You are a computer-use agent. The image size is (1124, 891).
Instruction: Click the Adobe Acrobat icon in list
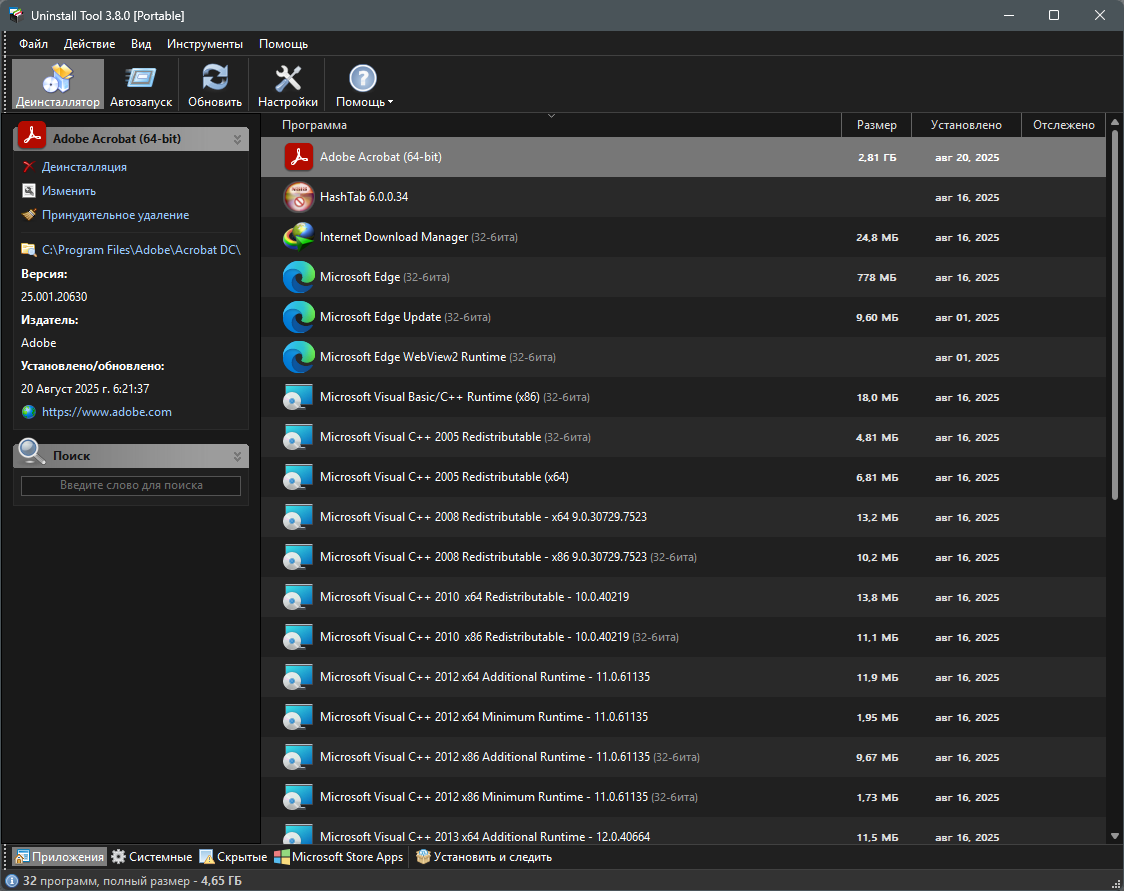pyautogui.click(x=299, y=158)
